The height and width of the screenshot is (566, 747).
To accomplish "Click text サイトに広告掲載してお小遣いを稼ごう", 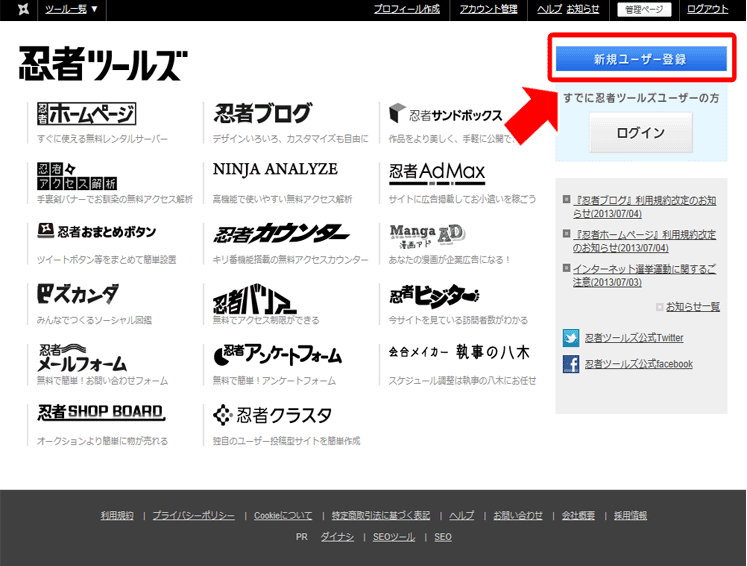I will (x=462, y=199).
